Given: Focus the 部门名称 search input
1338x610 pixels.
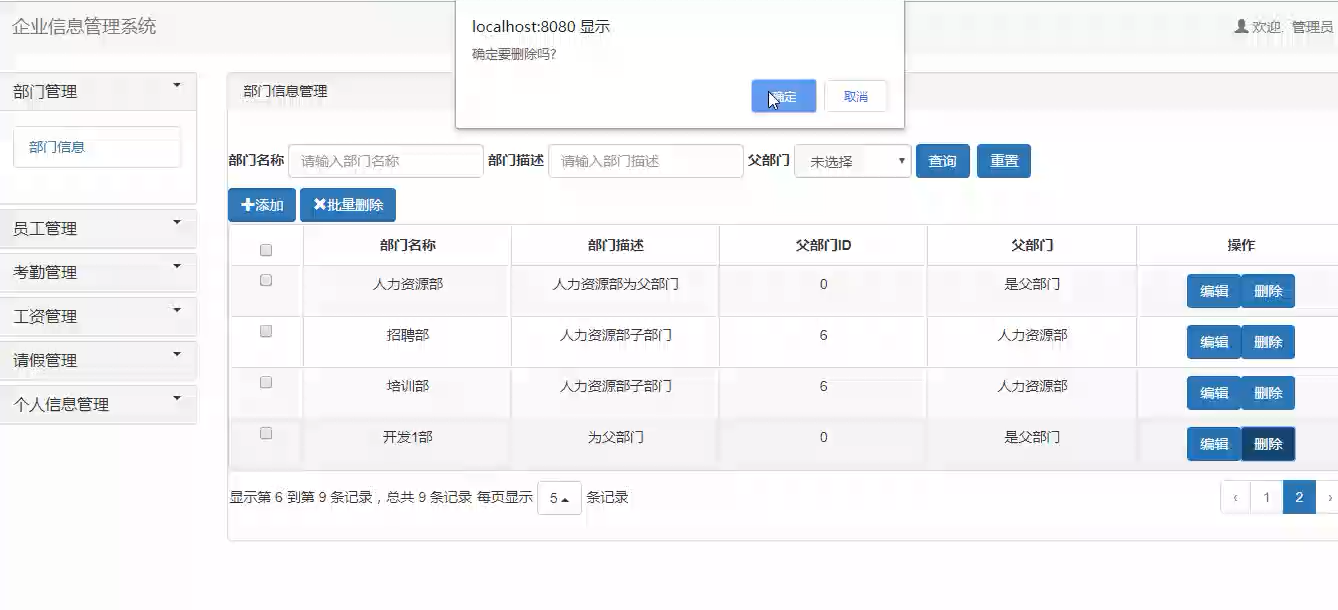Looking at the screenshot, I should (x=386, y=161).
